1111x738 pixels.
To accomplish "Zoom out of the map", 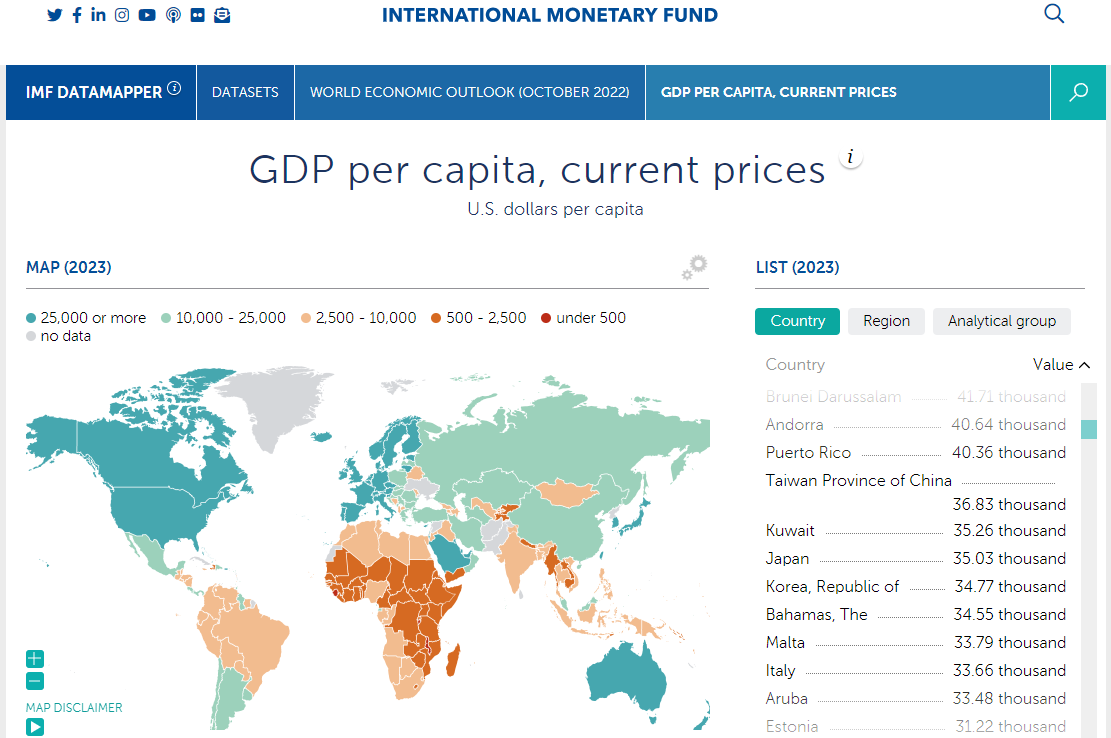I will pyautogui.click(x=35, y=682).
